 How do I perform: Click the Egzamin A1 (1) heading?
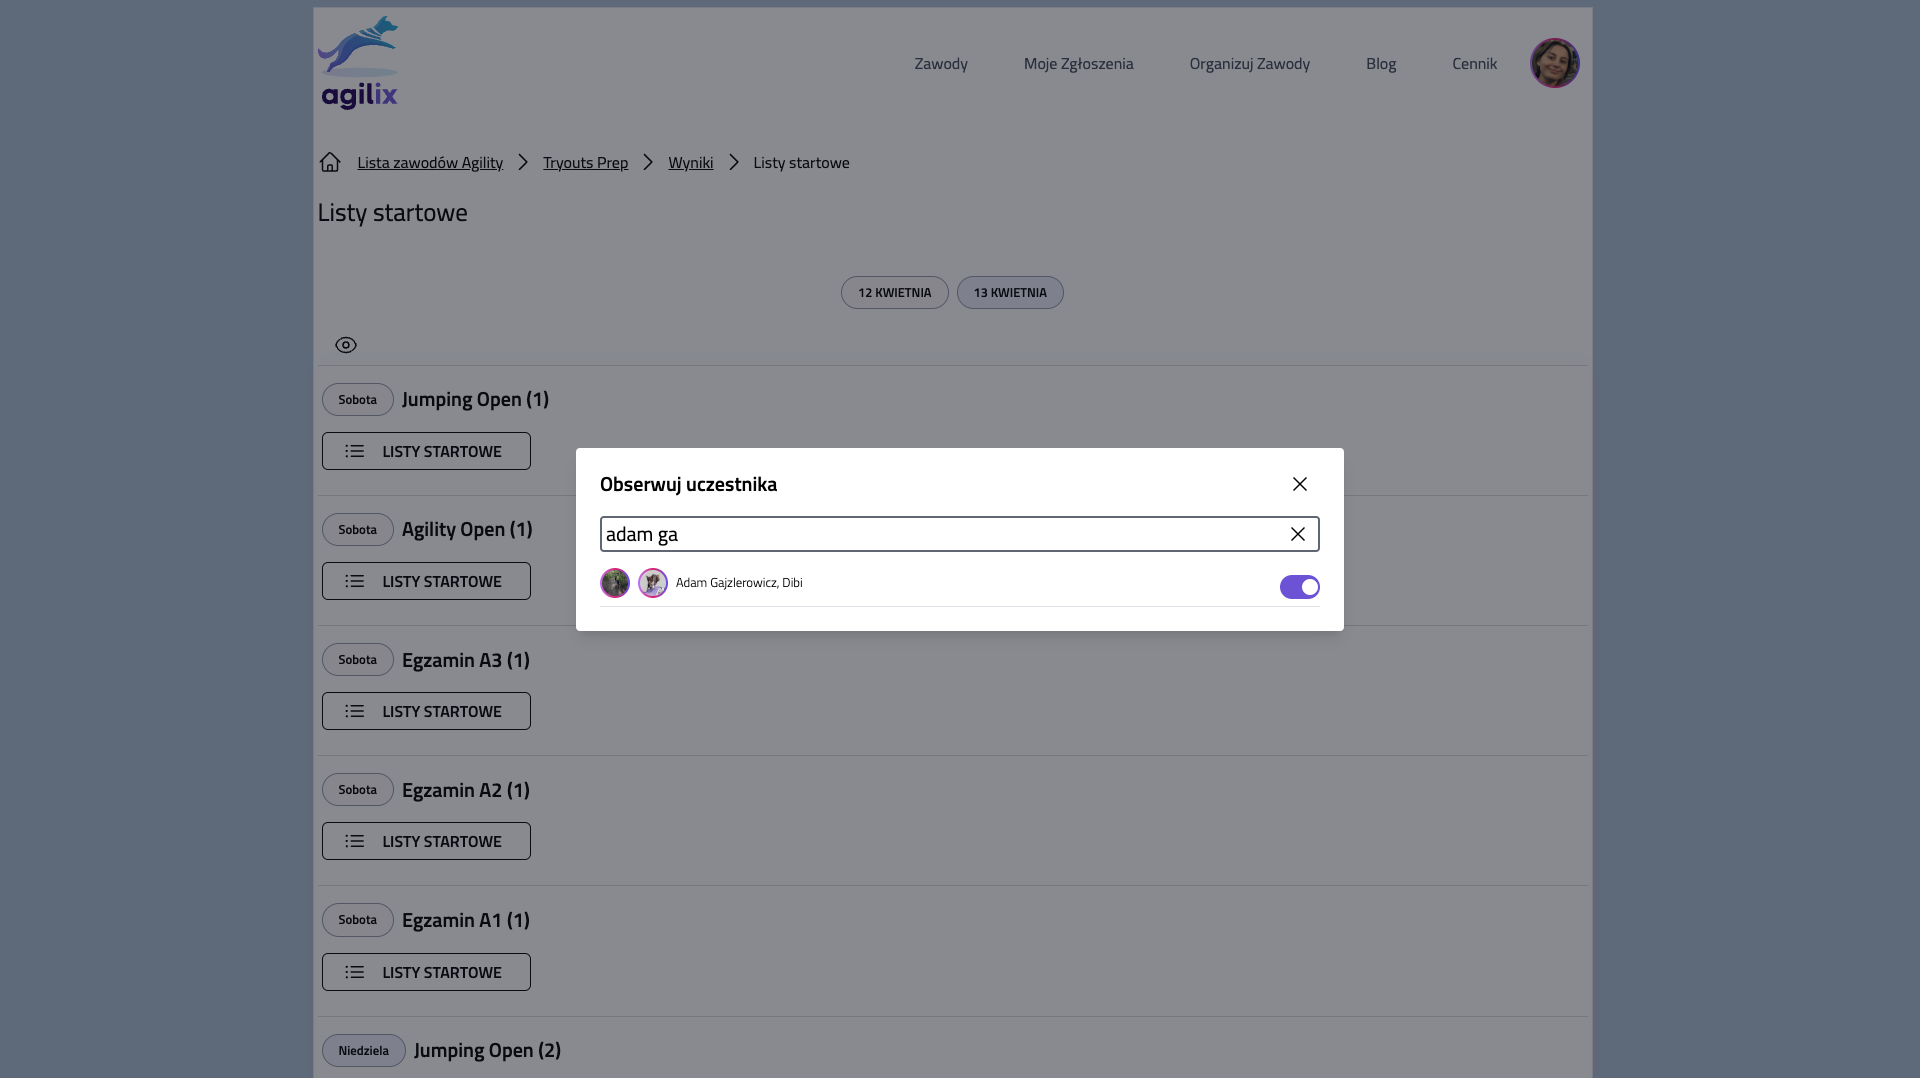466,920
